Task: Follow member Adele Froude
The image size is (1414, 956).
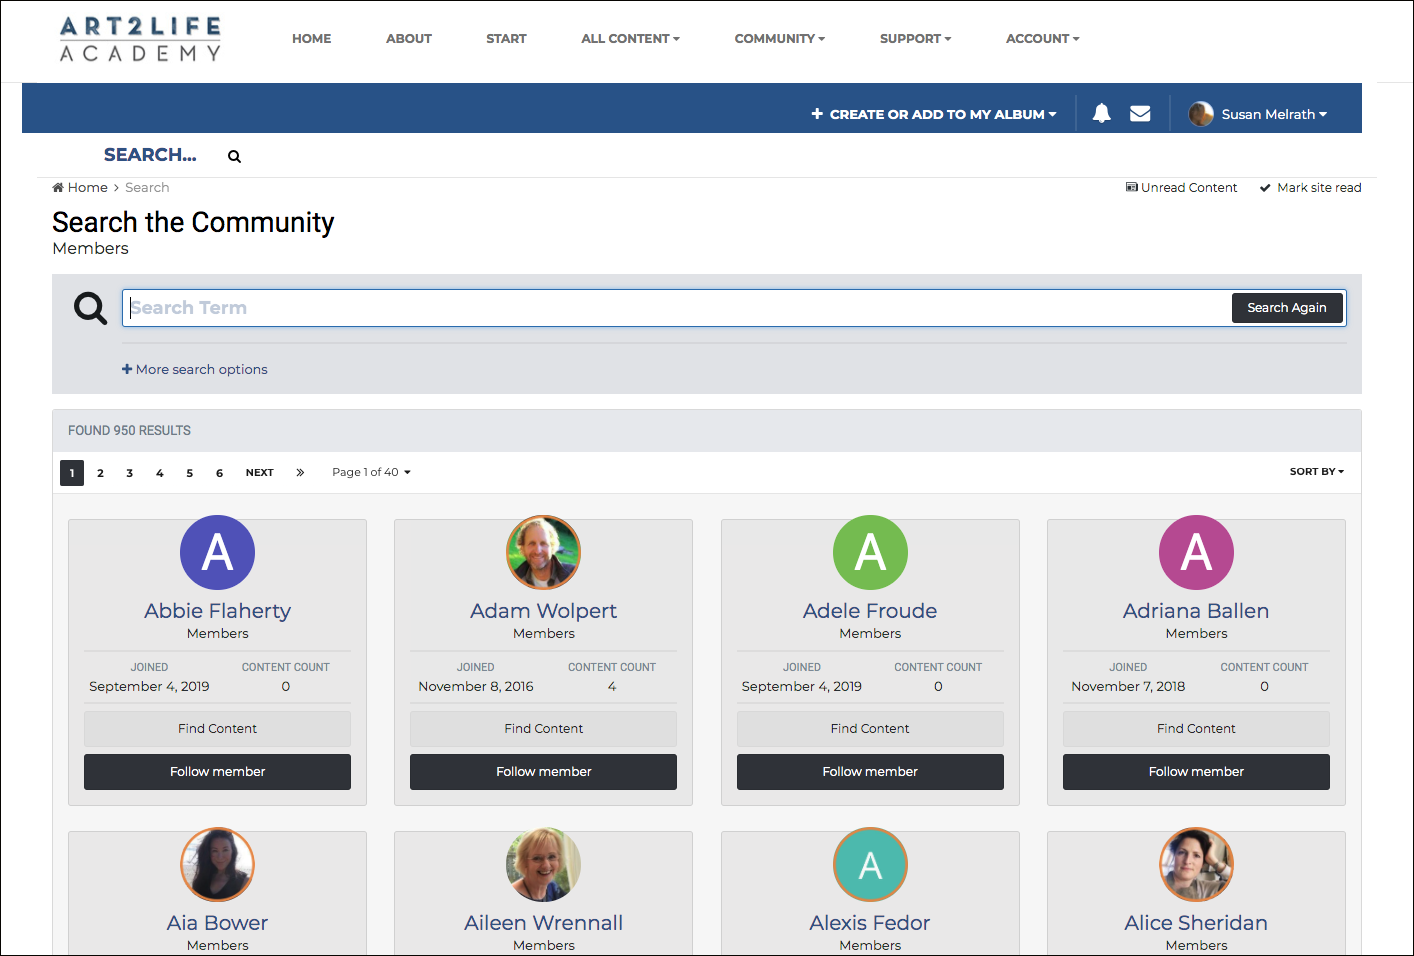Action: tap(870, 772)
